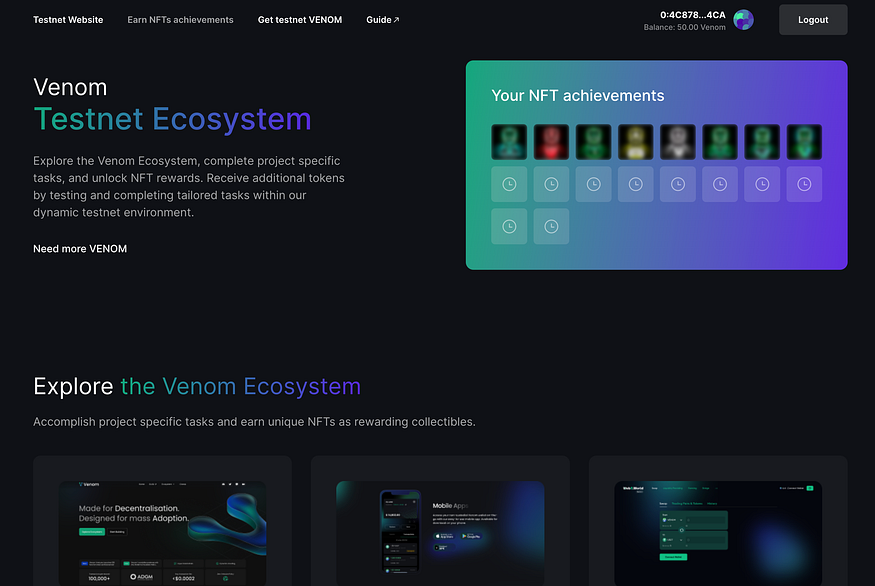Viewport: 875px width, 586px height.
Task: Click the second pending clock icon, third row
Action: (551, 226)
